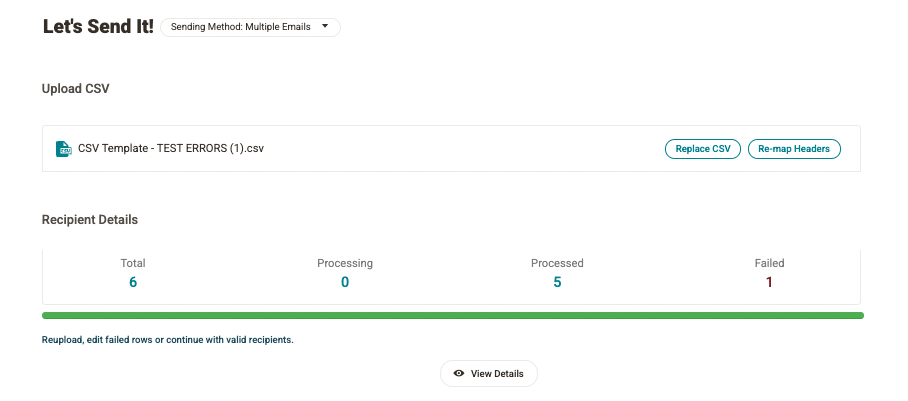This screenshot has height=401, width=908.
Task: Click the Processing count of 0
Action: (345, 282)
